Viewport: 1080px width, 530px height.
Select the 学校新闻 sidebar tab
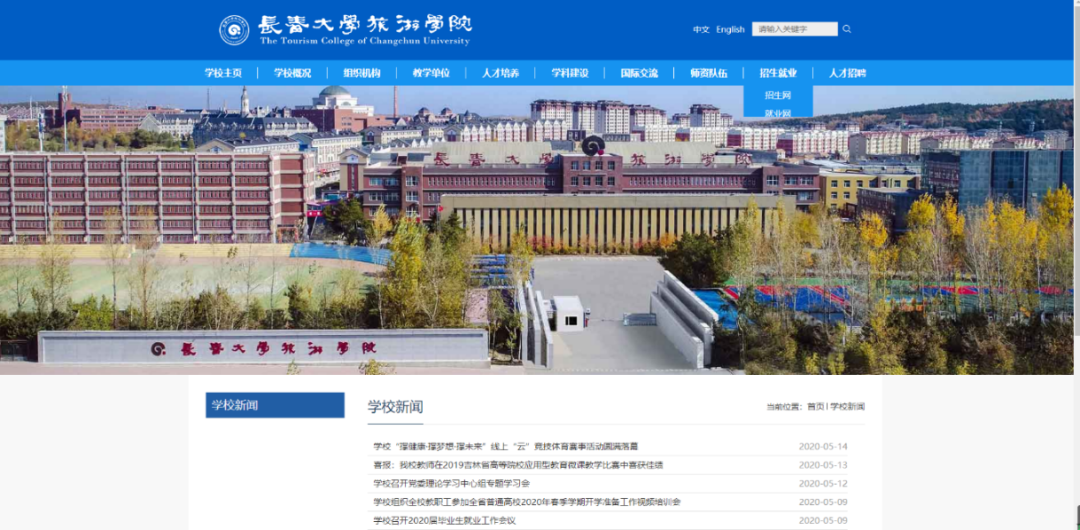(275, 405)
